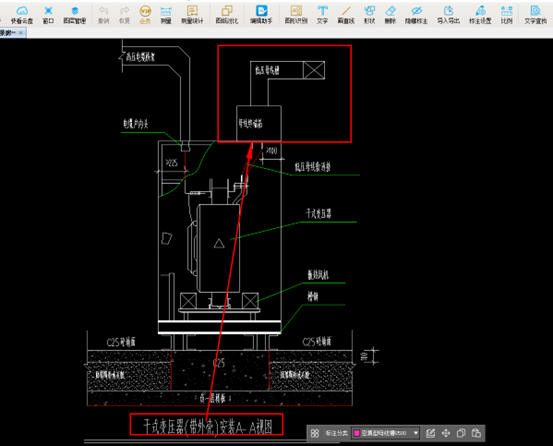This screenshot has height=446, width=553.
Task: Click the move arrows icon in floating bar
Action: click(x=446, y=433)
